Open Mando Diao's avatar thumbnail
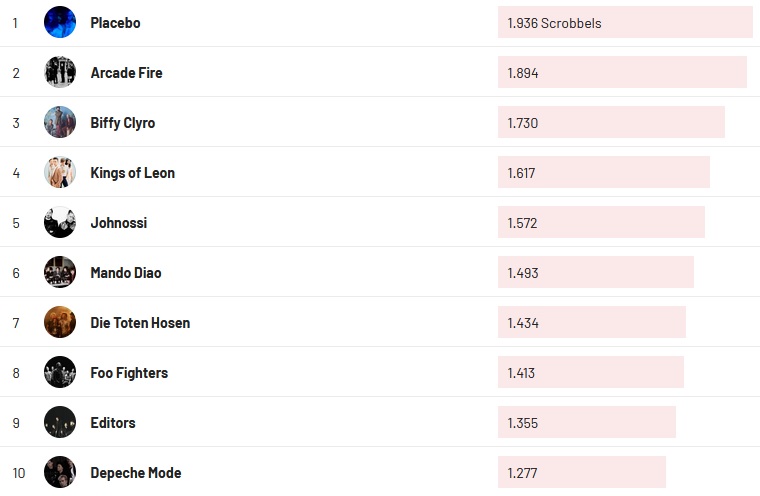Viewport: 760px width, 496px height. [60, 272]
